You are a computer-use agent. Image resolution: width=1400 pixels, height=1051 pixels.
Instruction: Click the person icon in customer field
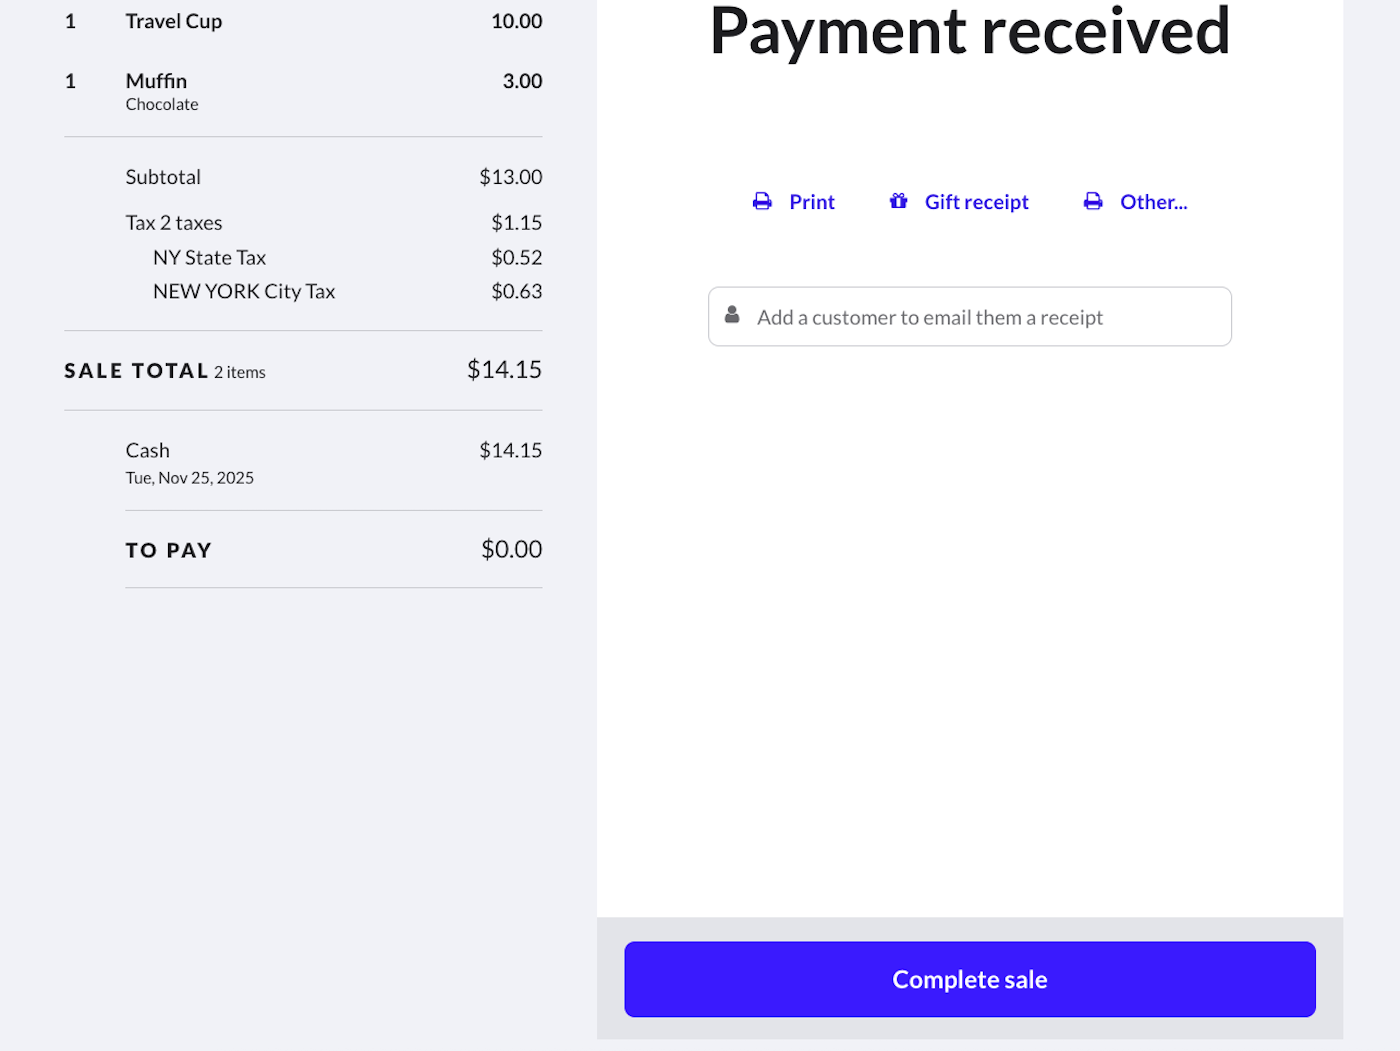732,316
